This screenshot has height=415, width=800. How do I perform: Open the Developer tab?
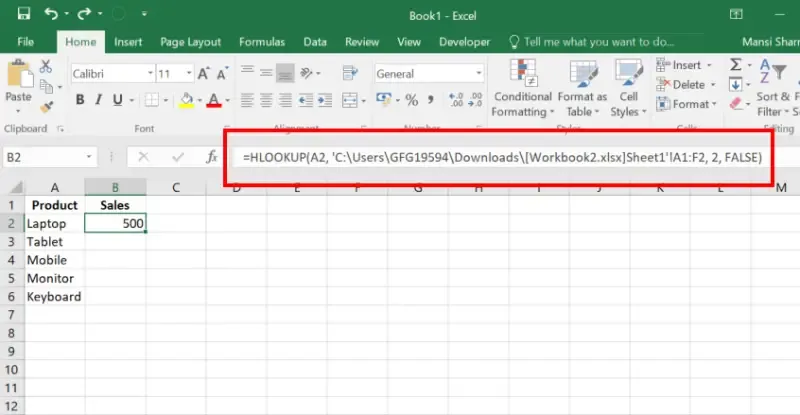(464, 42)
